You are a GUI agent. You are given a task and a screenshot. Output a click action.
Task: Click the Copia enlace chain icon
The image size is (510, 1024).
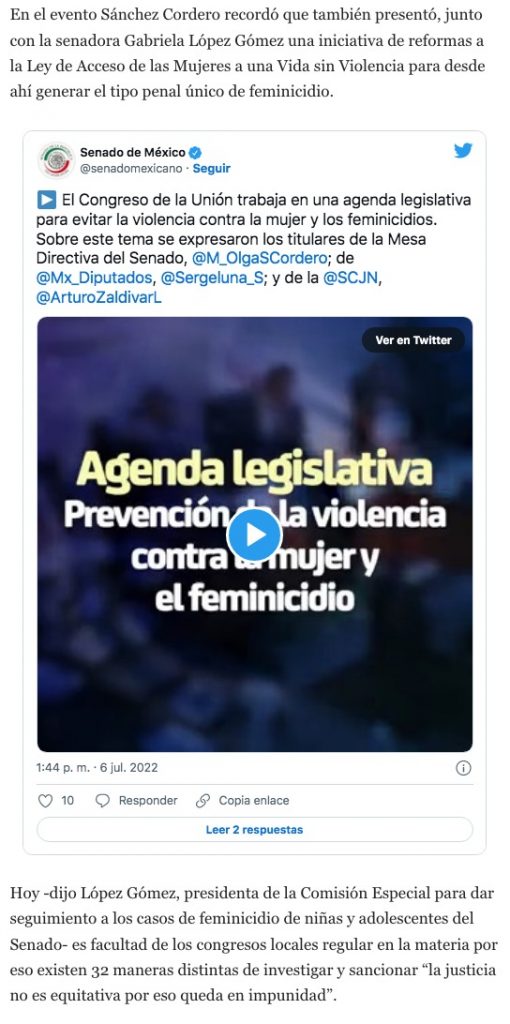pos(203,801)
